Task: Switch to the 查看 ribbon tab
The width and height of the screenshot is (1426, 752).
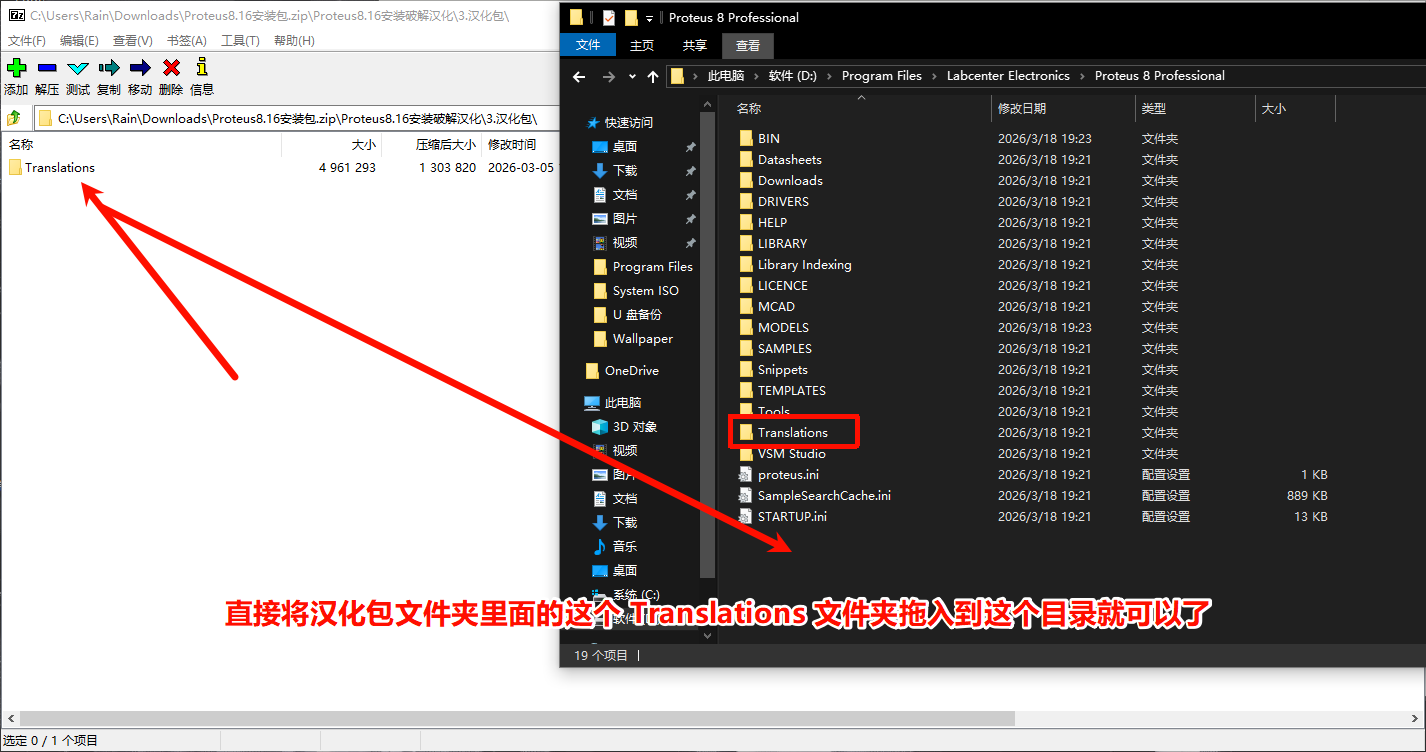Action: coord(747,46)
